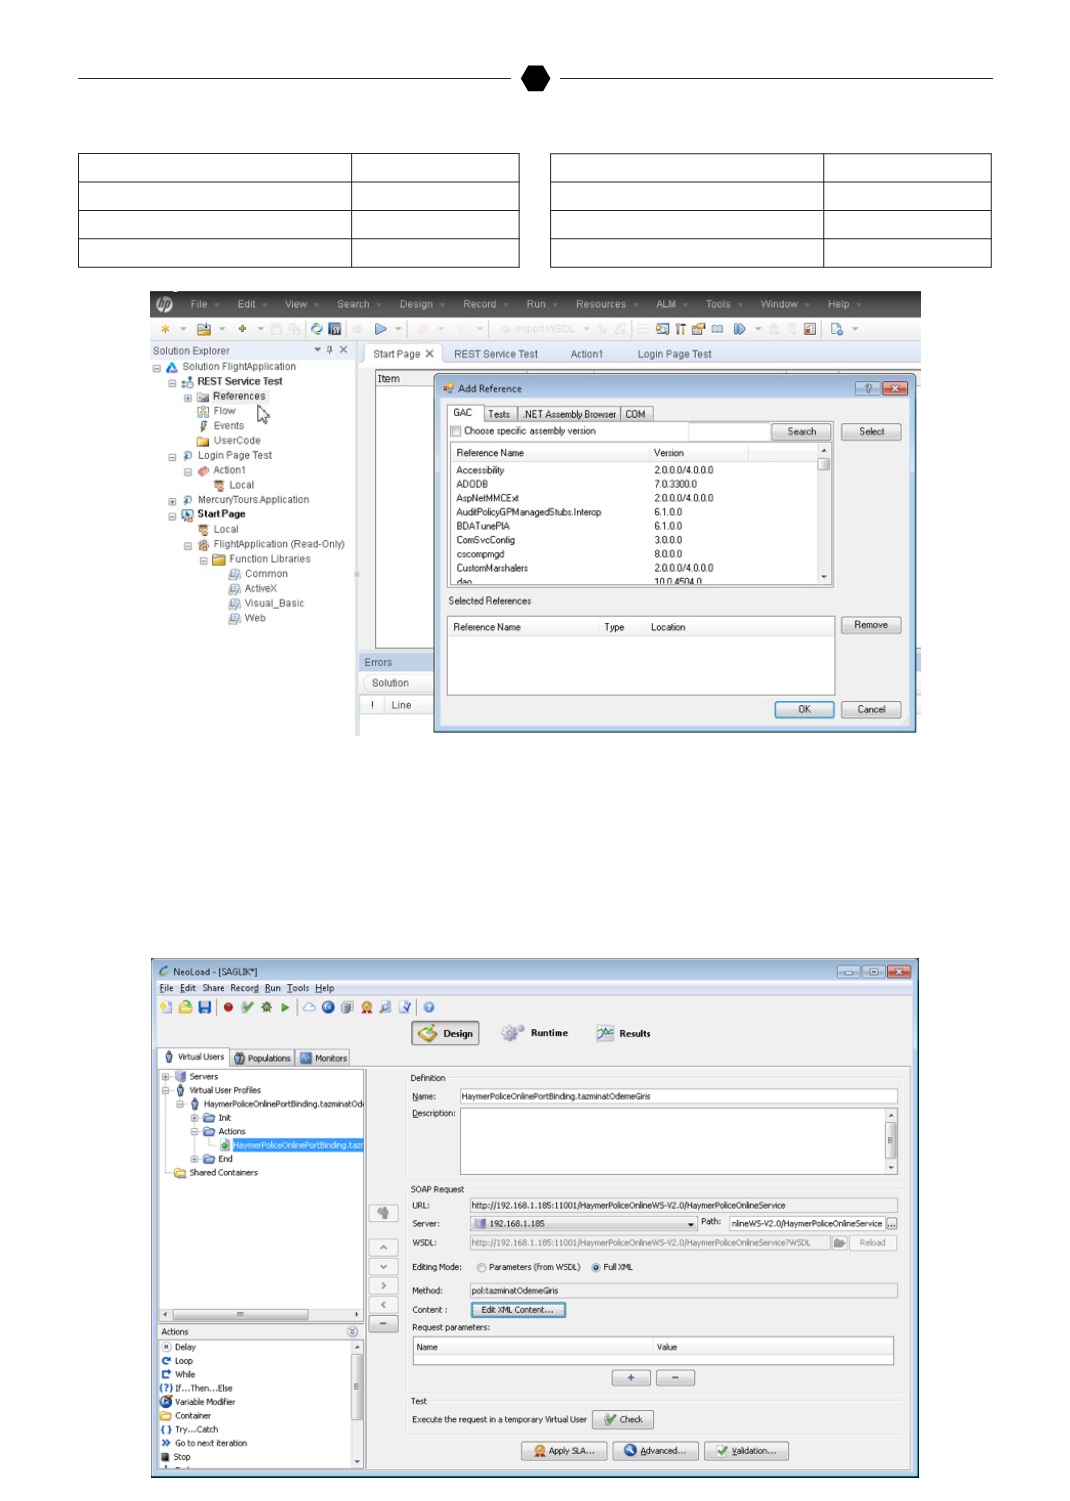Click the minus remove button beside NeoLoad tree
The width and height of the screenshot is (1070, 1501).
click(x=383, y=1323)
